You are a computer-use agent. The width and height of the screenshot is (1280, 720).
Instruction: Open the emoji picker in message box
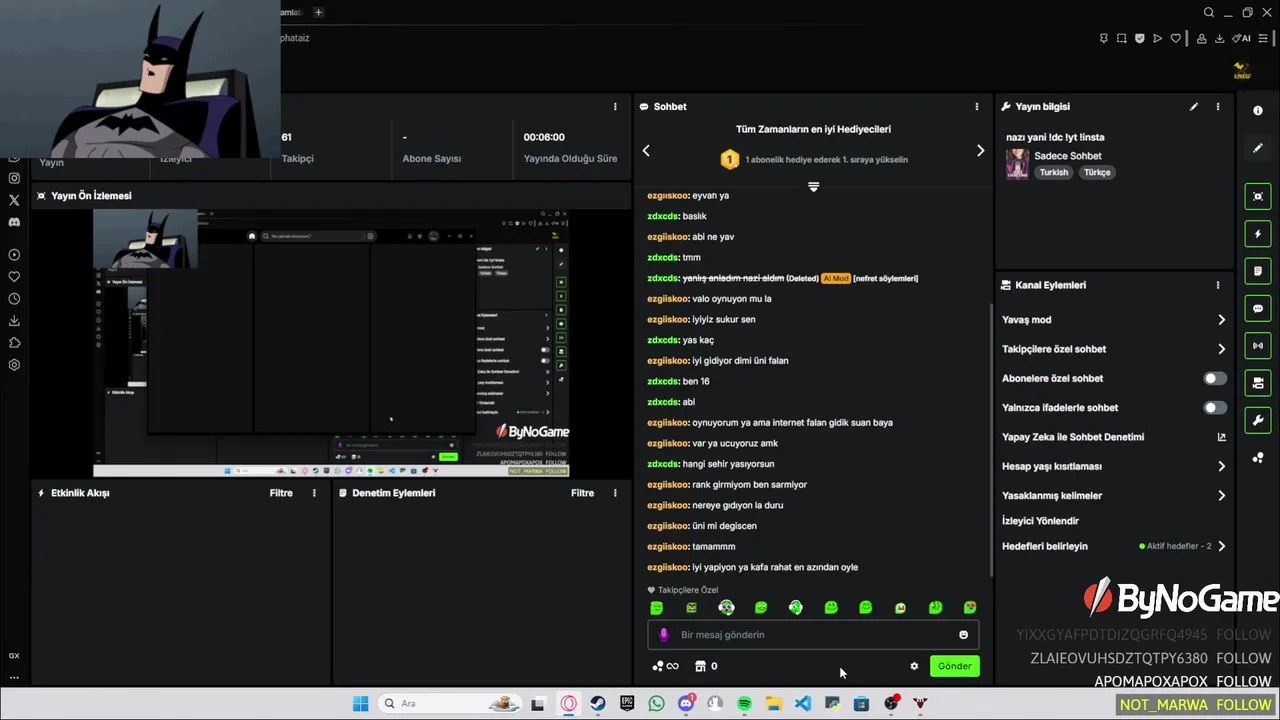pos(963,635)
